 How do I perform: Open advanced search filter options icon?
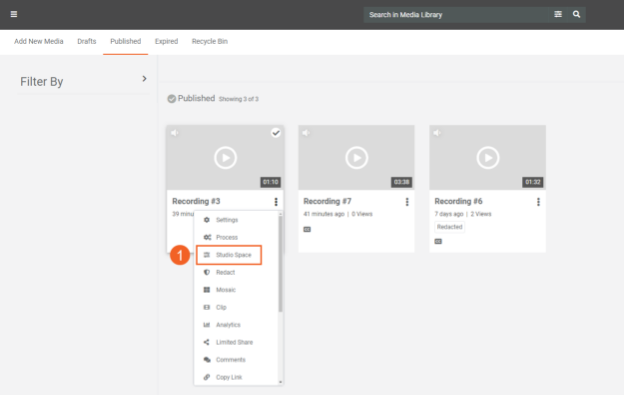click(558, 14)
